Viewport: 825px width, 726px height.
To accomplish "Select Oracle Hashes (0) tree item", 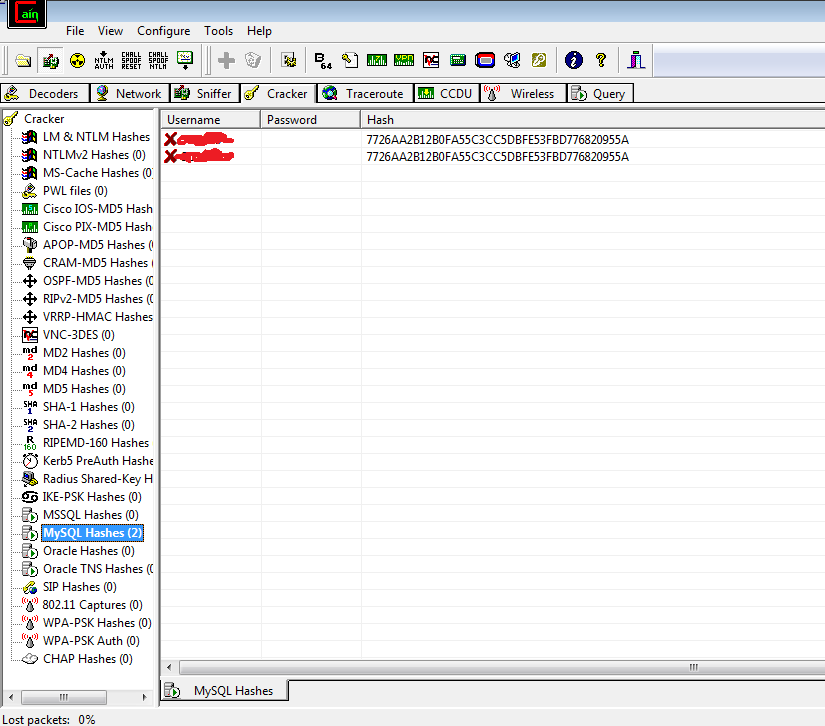I will 88,551.
